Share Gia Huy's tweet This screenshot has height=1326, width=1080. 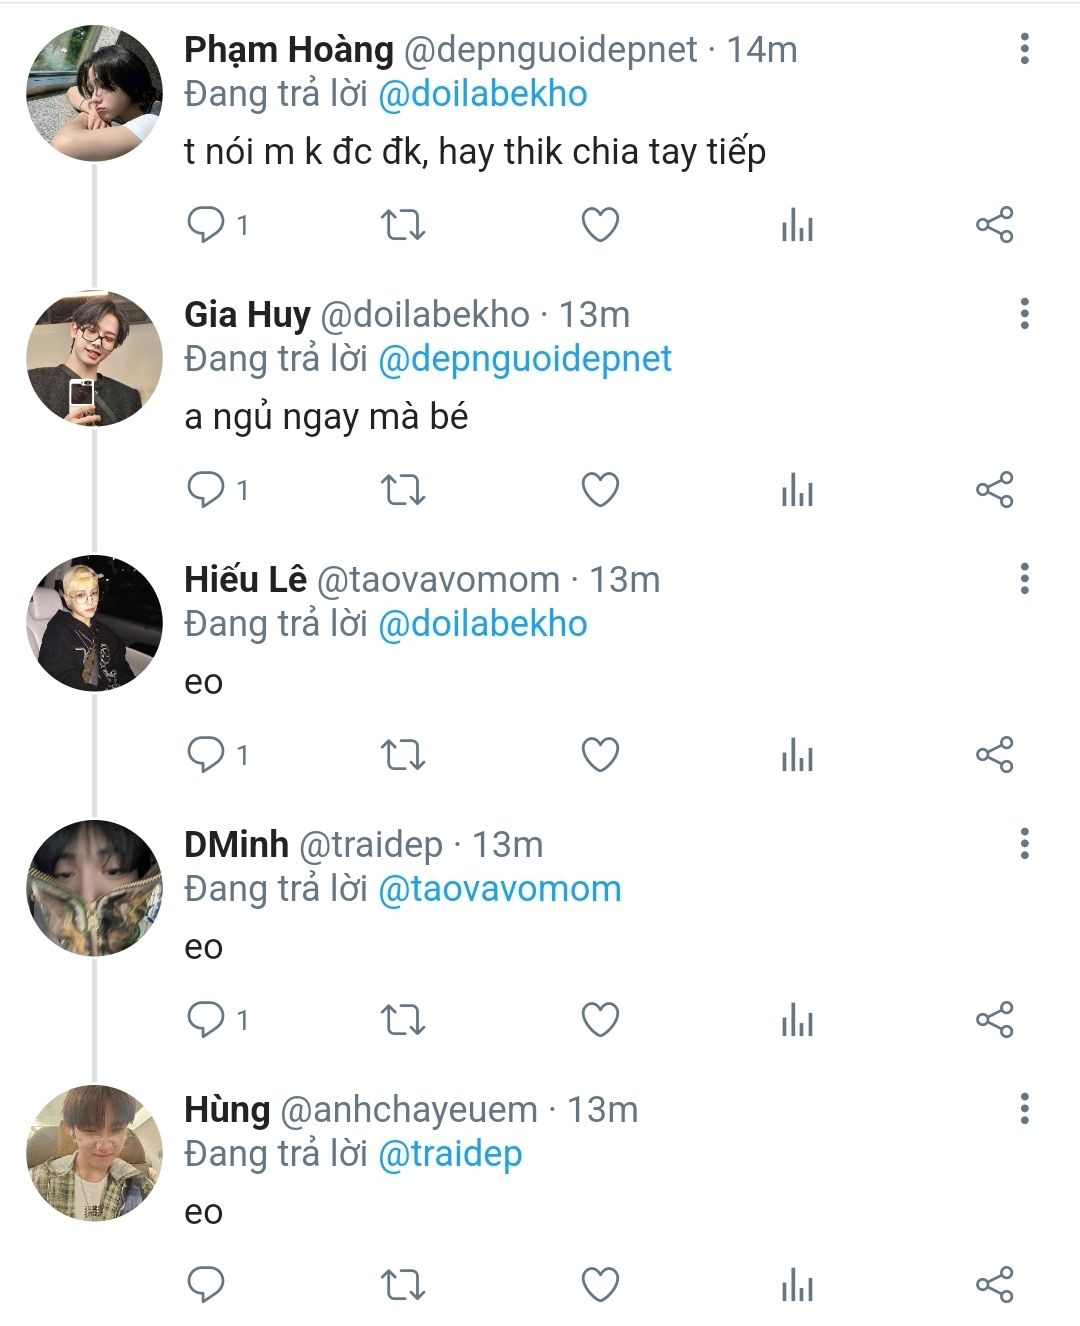[994, 490]
